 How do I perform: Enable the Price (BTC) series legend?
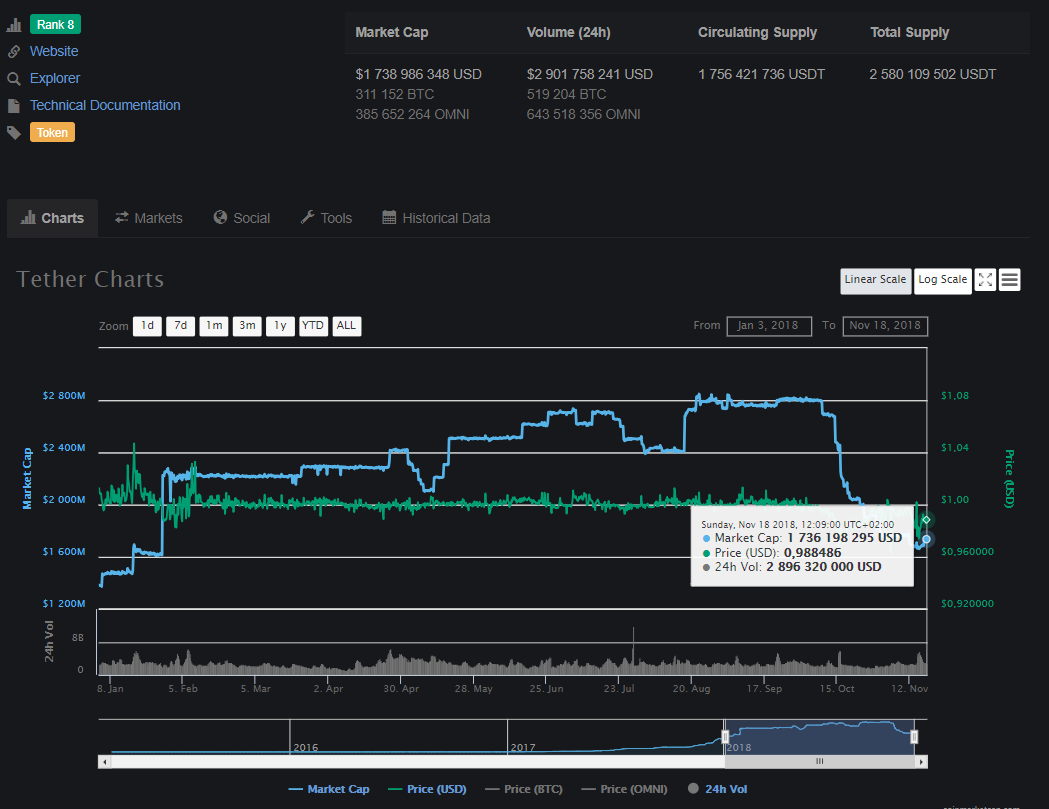click(521, 789)
